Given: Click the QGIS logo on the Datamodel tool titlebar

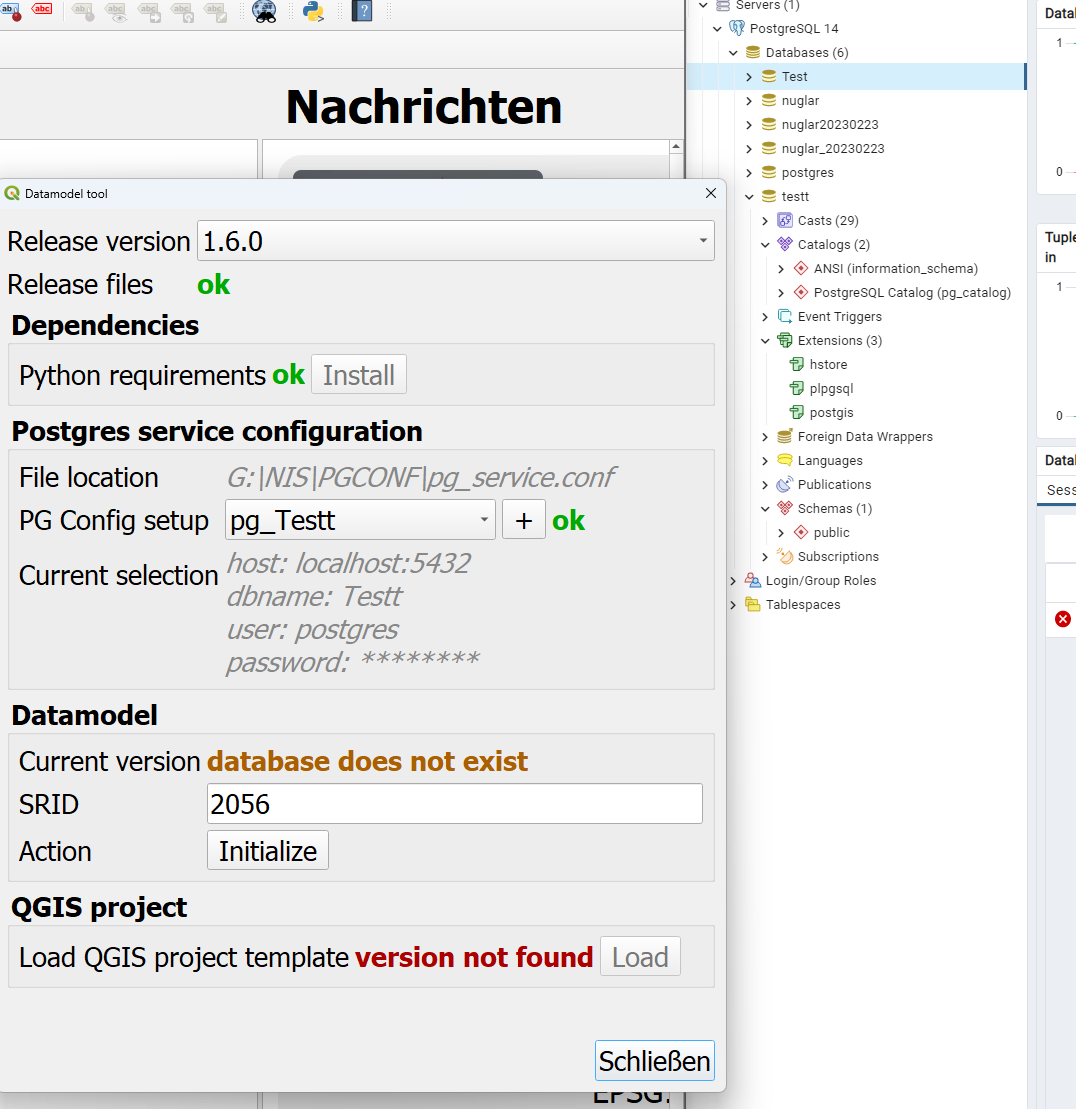Looking at the screenshot, I should tap(10, 192).
